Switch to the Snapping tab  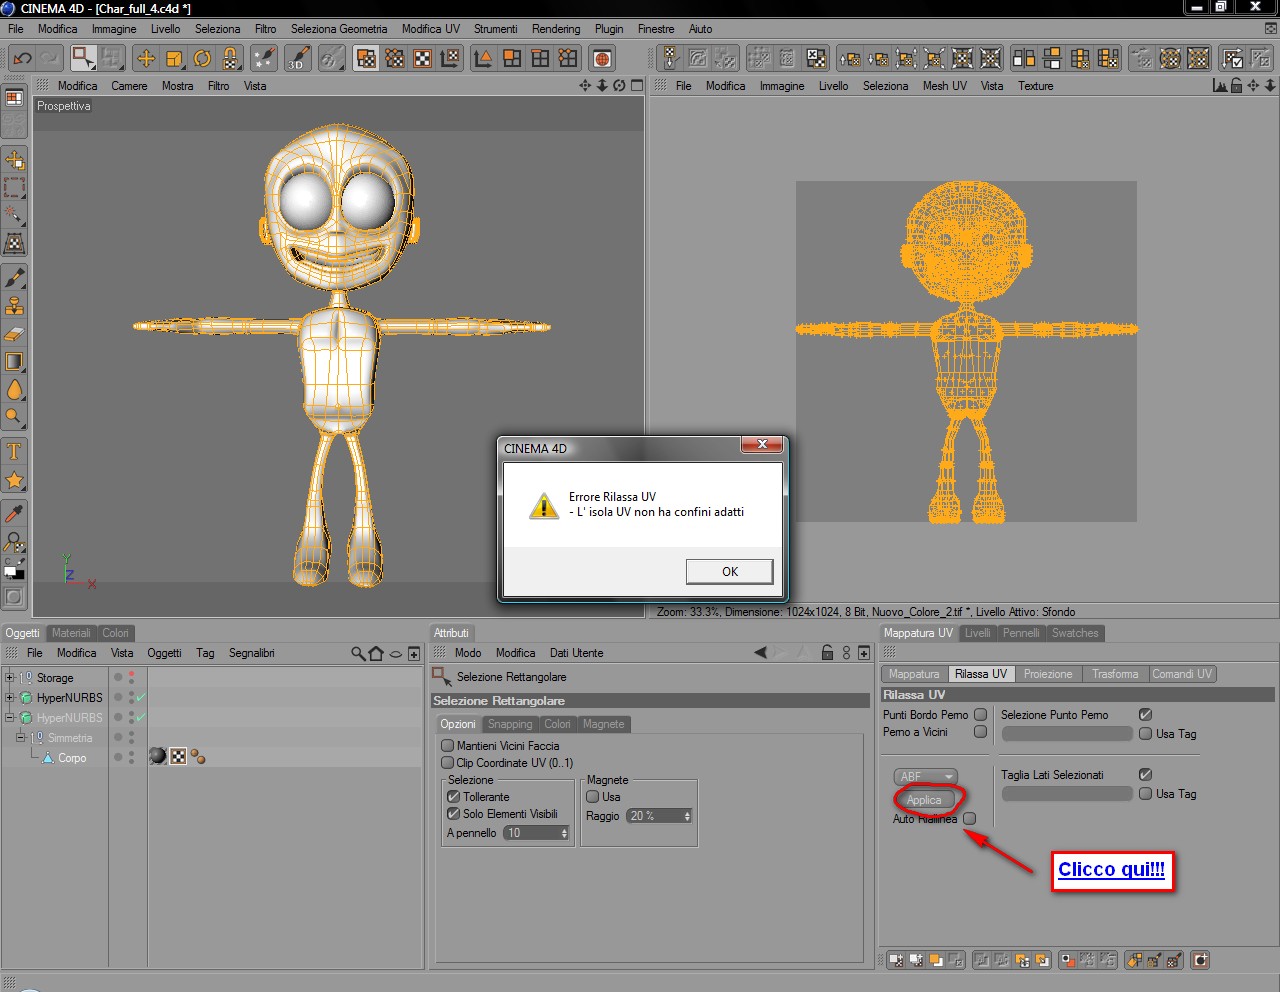510,724
